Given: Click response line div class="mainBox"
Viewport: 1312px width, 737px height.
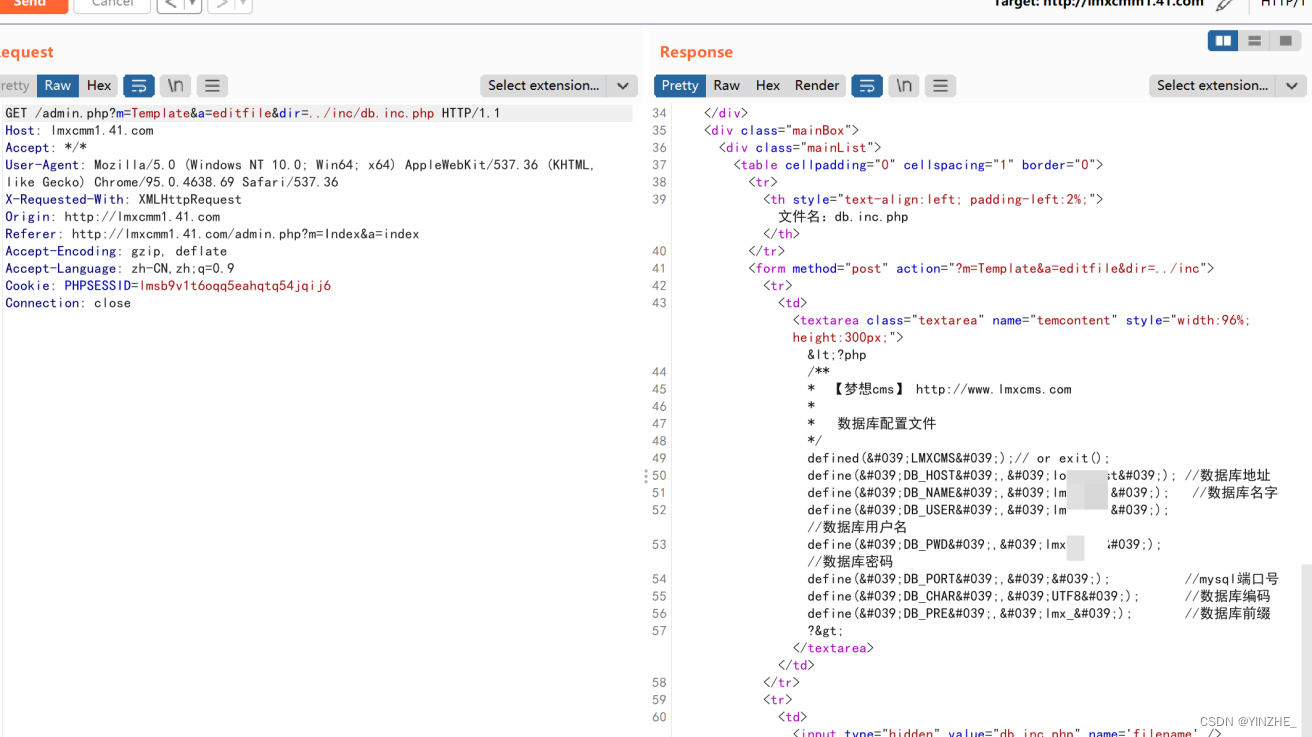Looking at the screenshot, I should 781,130.
